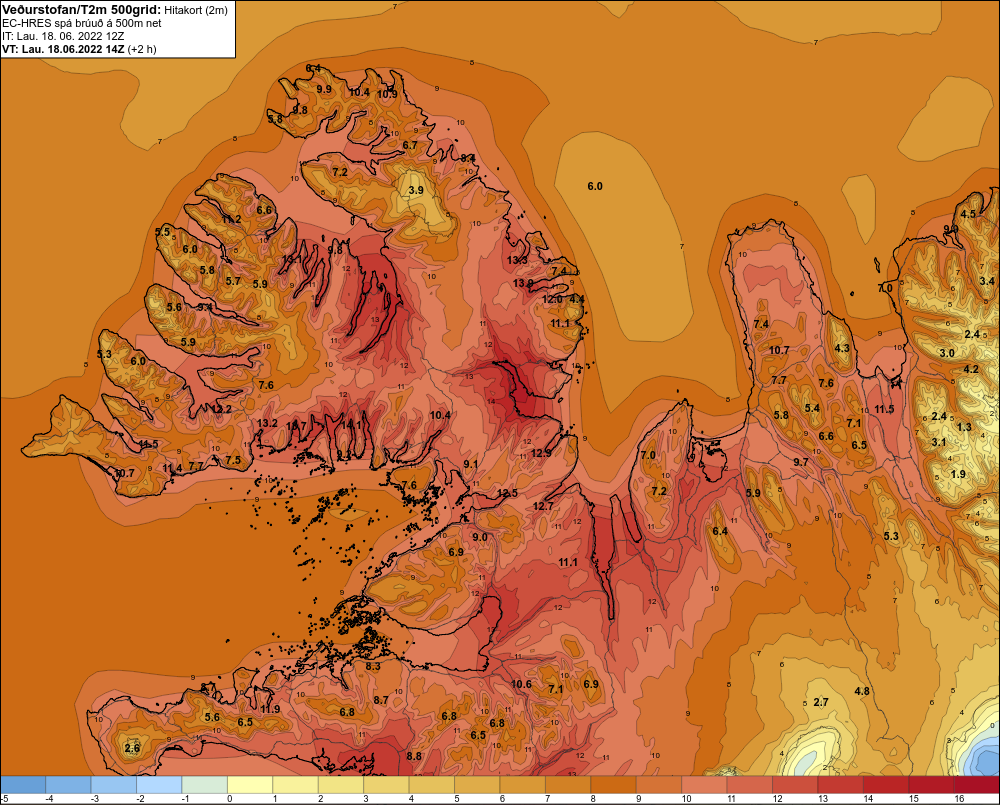
Task: Select the dark red swatch right of 16
Action: tap(976, 785)
